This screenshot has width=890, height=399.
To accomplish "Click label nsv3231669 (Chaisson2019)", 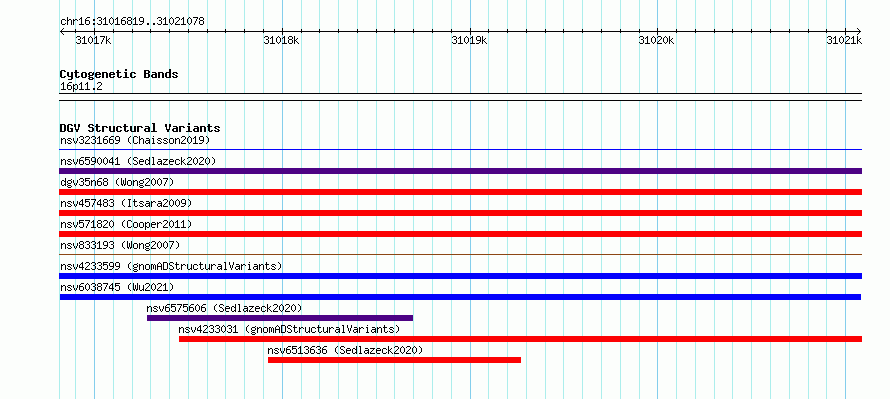I will pos(135,140).
